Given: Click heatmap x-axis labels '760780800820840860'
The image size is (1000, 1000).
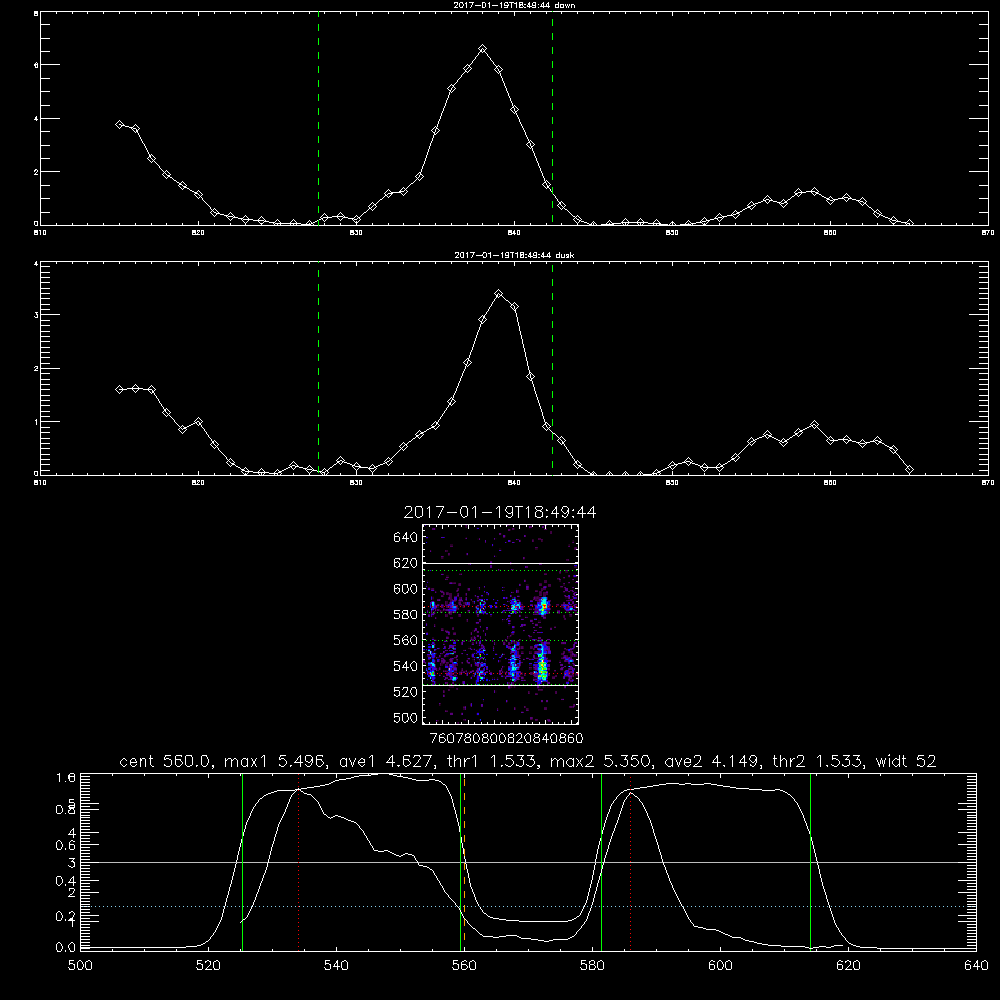Looking at the screenshot, I should pyautogui.click(x=506, y=739).
